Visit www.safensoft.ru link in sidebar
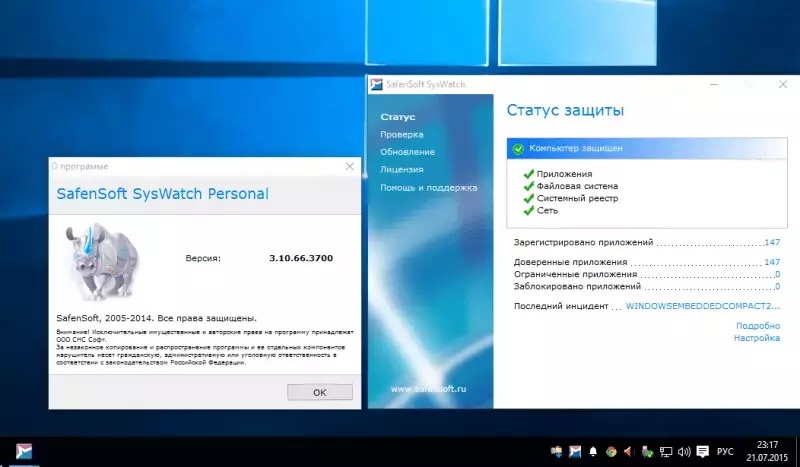The width and height of the screenshot is (800, 467). click(429, 388)
